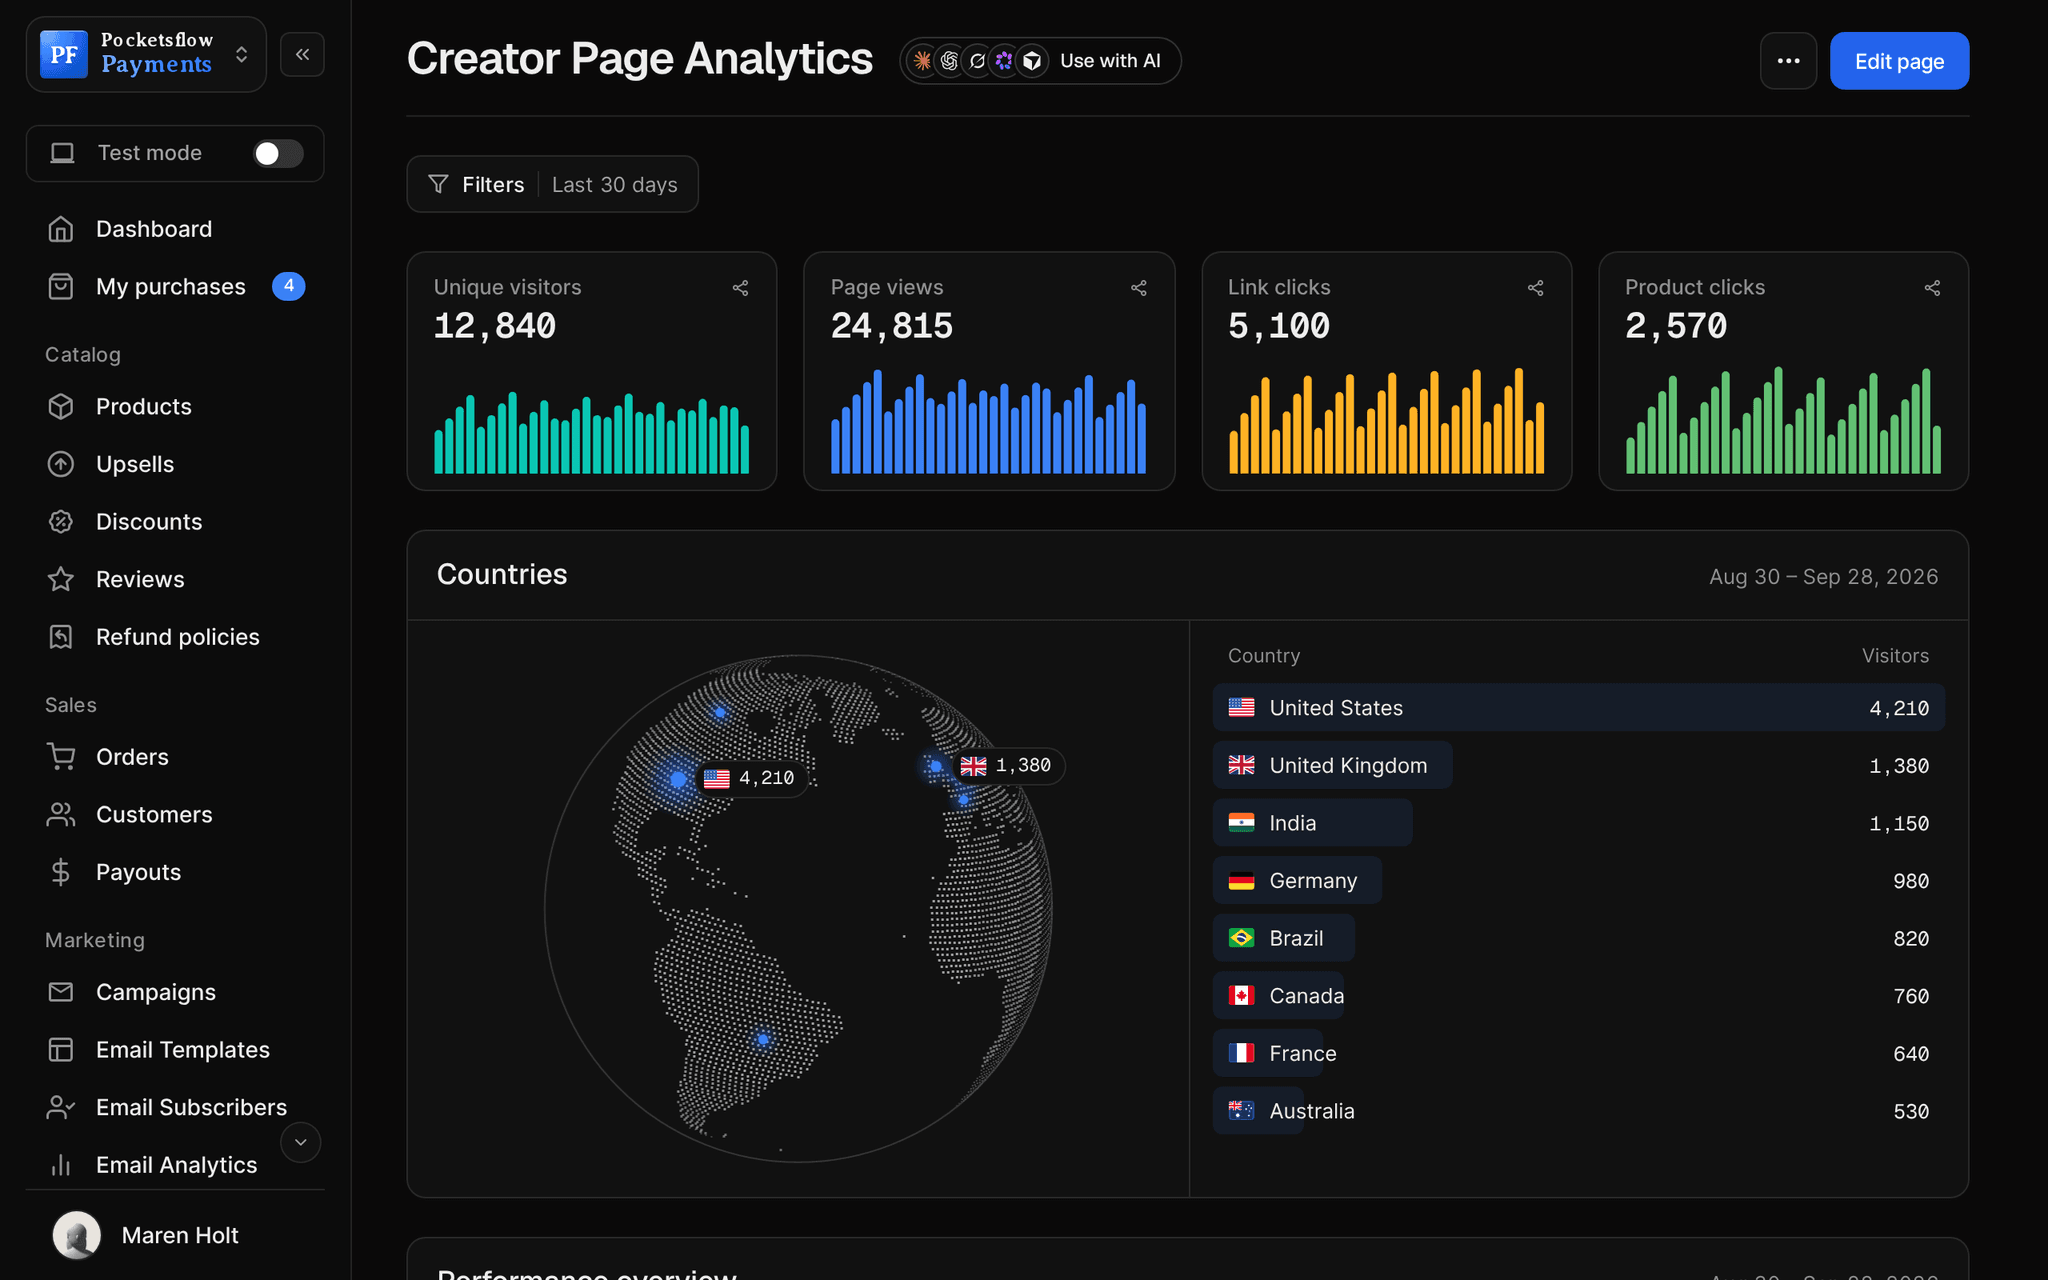Share the Product clicks card
This screenshot has height=1280, width=2048.
[1933, 288]
